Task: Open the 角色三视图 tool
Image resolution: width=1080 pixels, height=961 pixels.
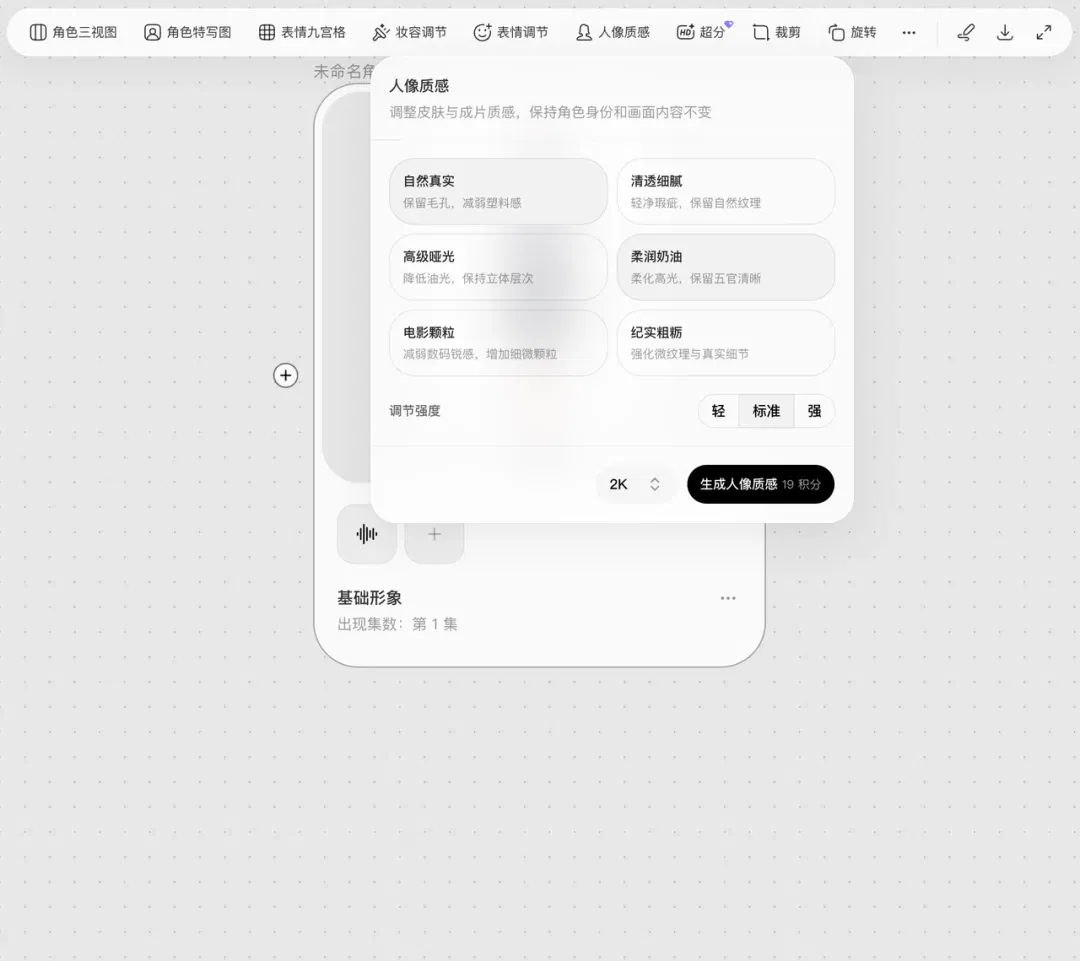Action: pos(73,32)
